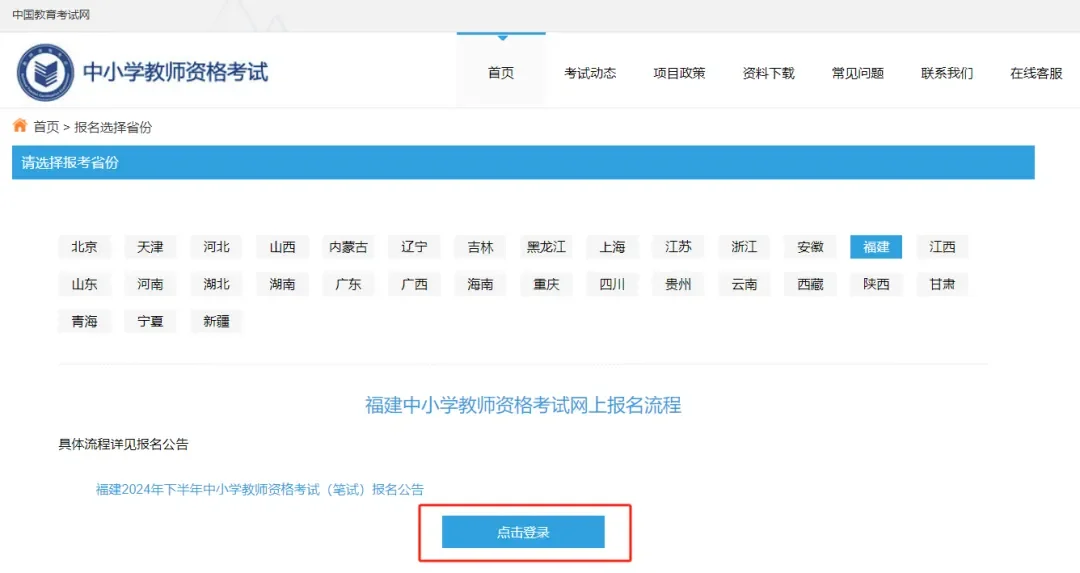Image resolution: width=1080 pixels, height=573 pixels.
Task: Select province 江西
Action: [x=942, y=247]
